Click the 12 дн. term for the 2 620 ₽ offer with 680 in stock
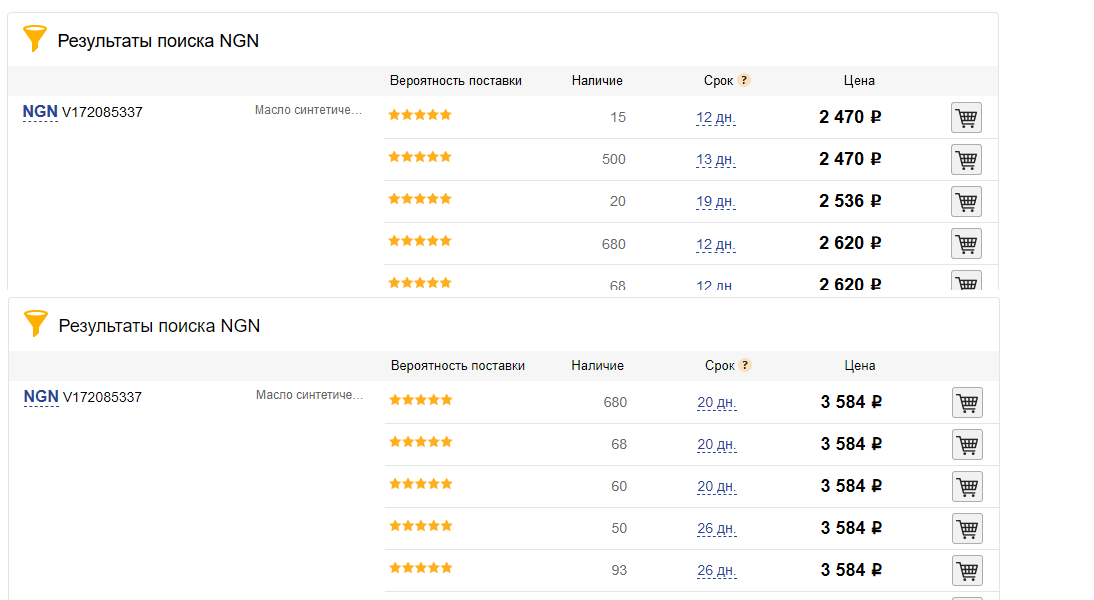 tap(715, 244)
